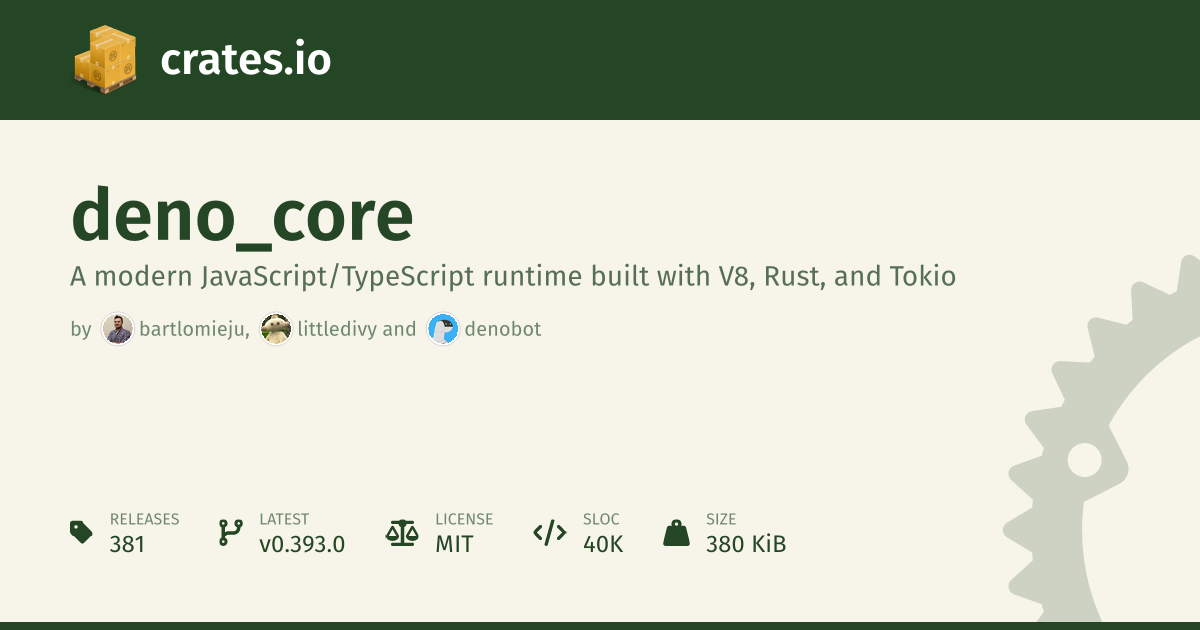Image resolution: width=1200 pixels, height=630 pixels.
Task: Click the 381 releases count
Action: click(127, 545)
